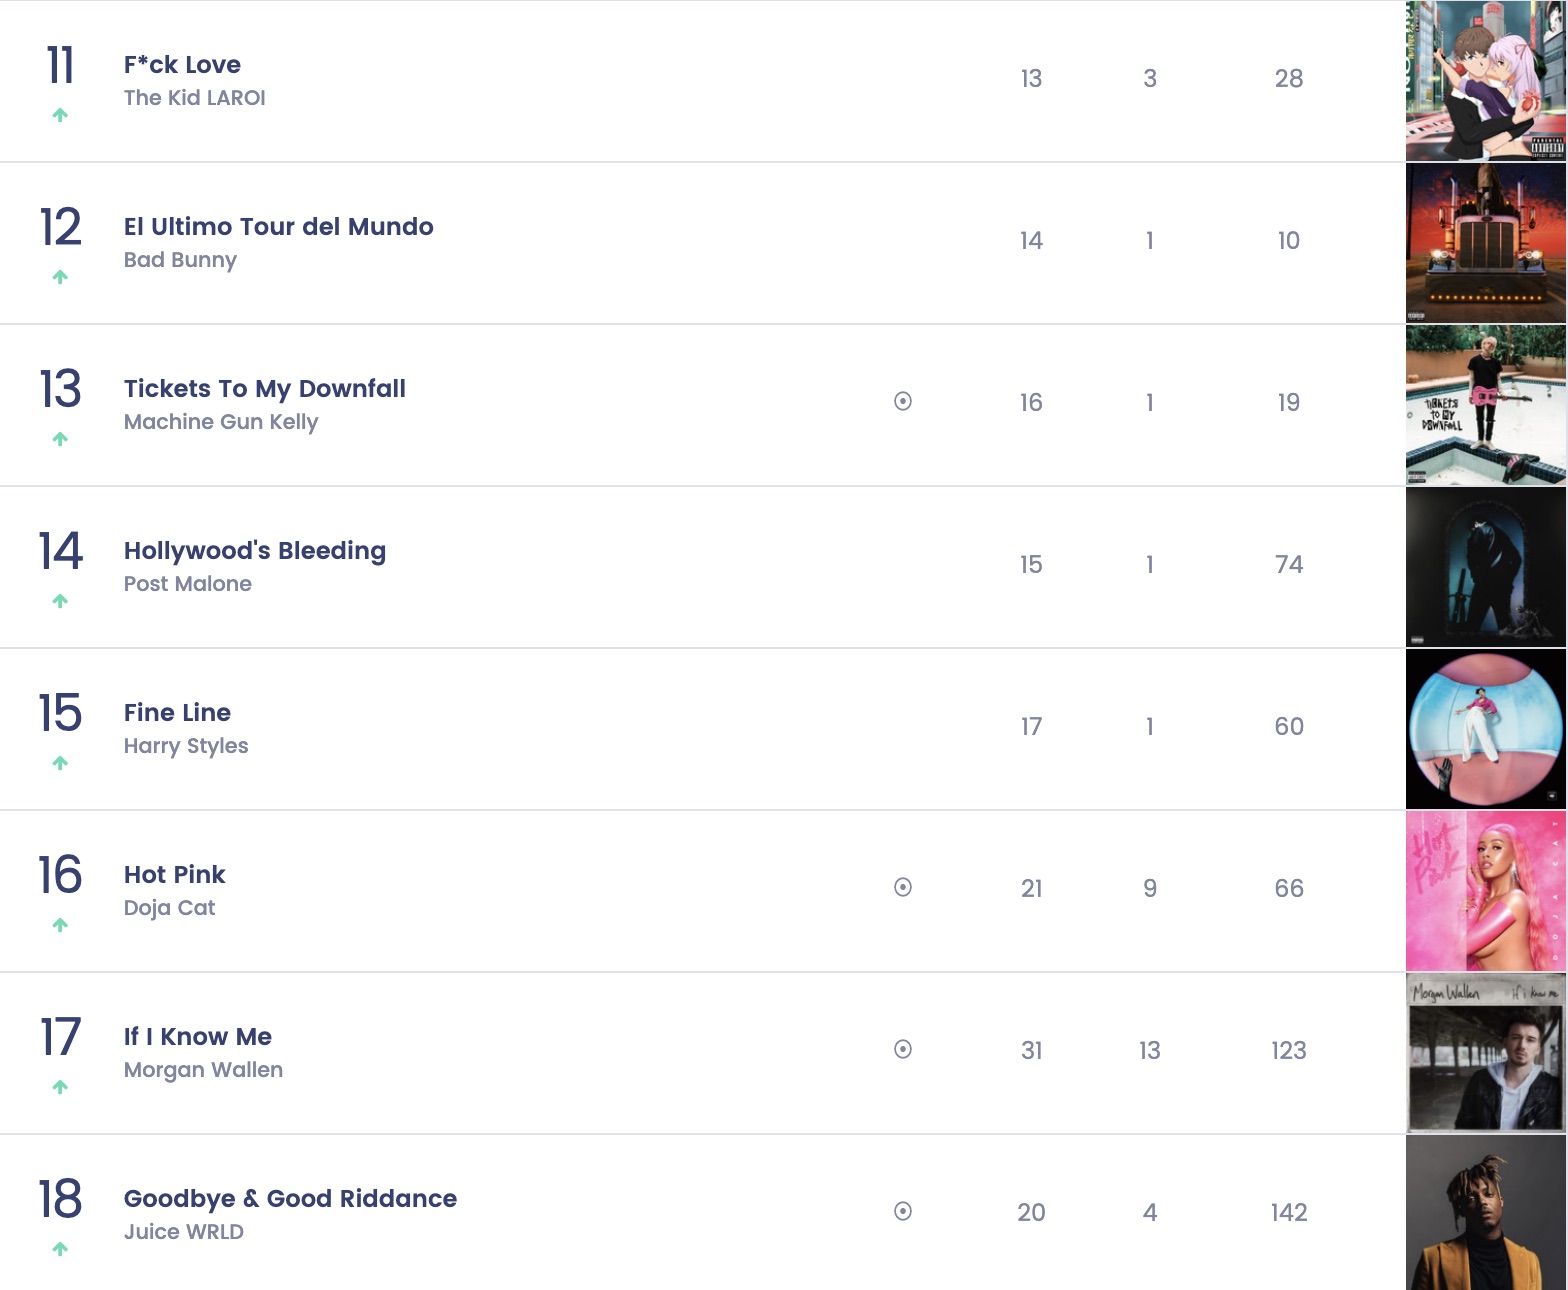Click the award icon next to If I Know Me
Viewport: 1568px width, 1290px height.
[903, 1050]
